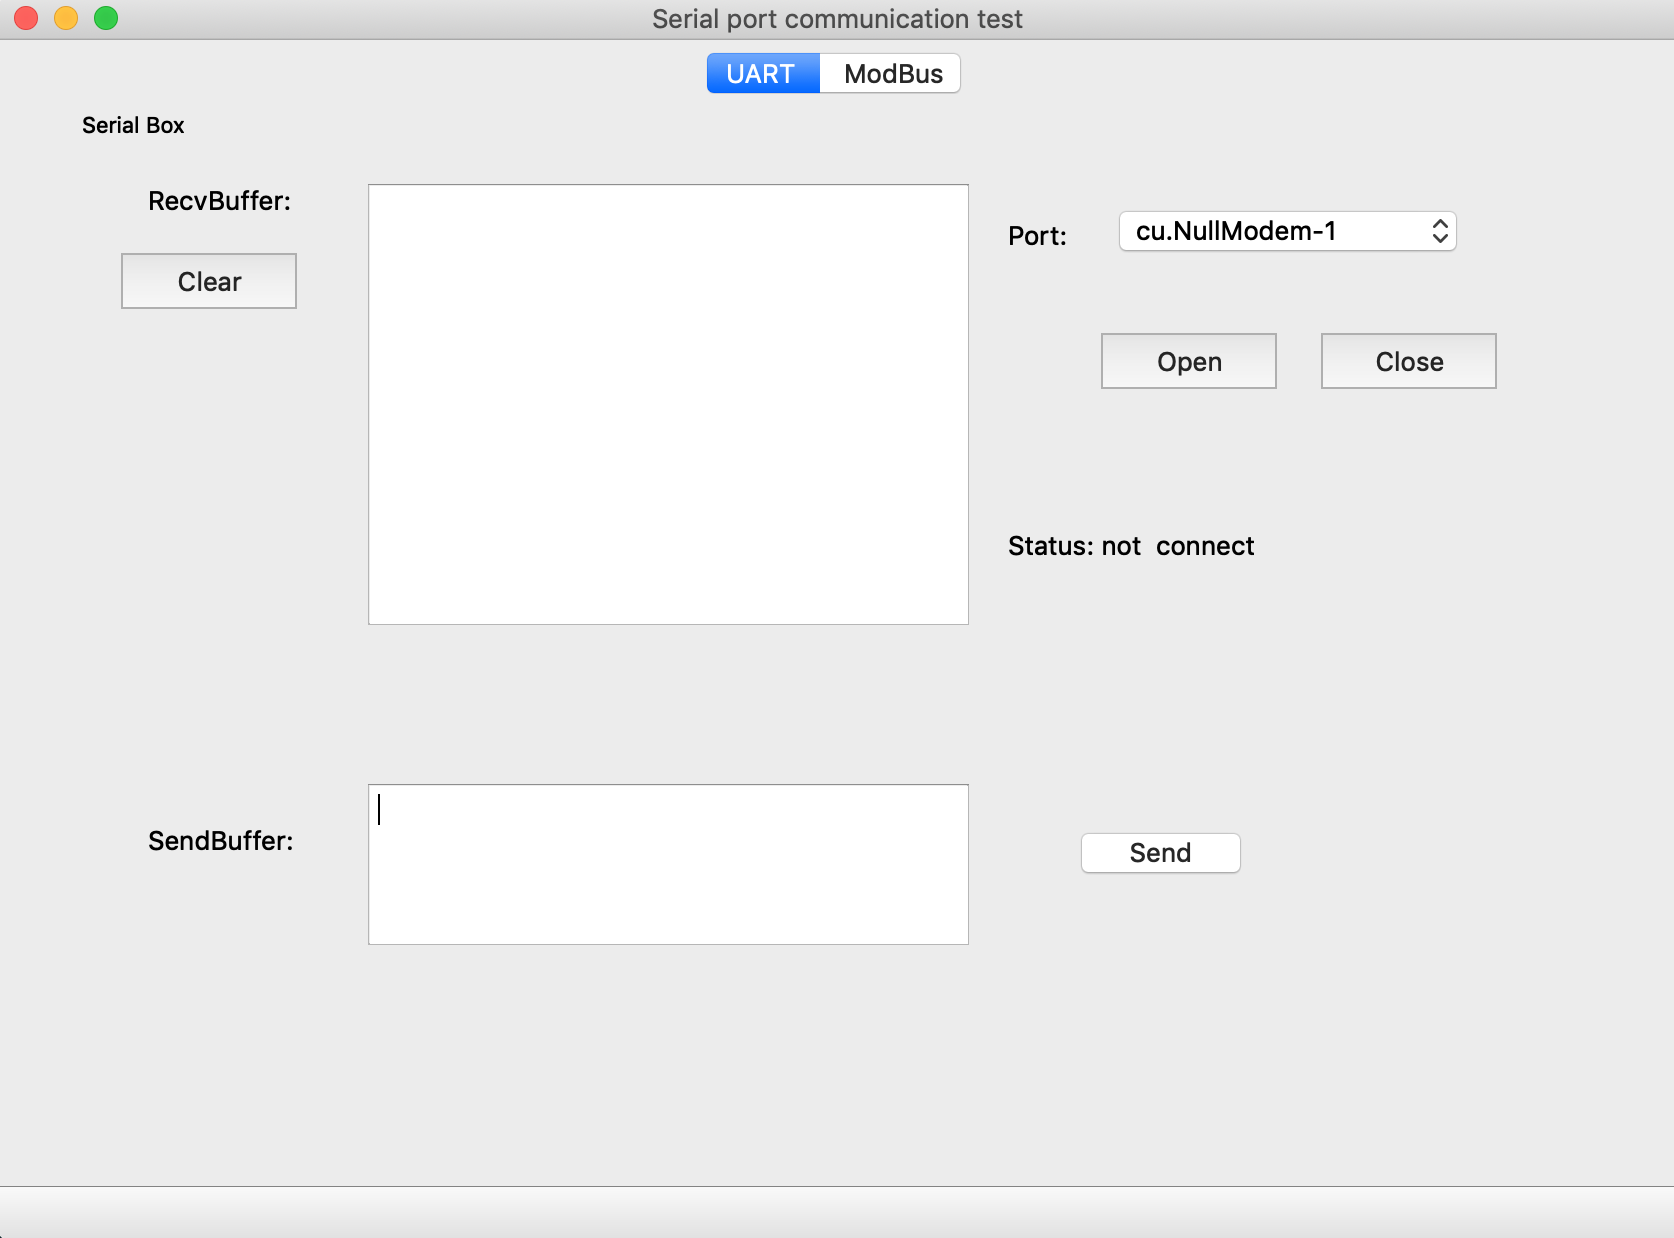Switch to the UART tab
Image resolution: width=1674 pixels, height=1238 pixels.
pyautogui.click(x=762, y=72)
